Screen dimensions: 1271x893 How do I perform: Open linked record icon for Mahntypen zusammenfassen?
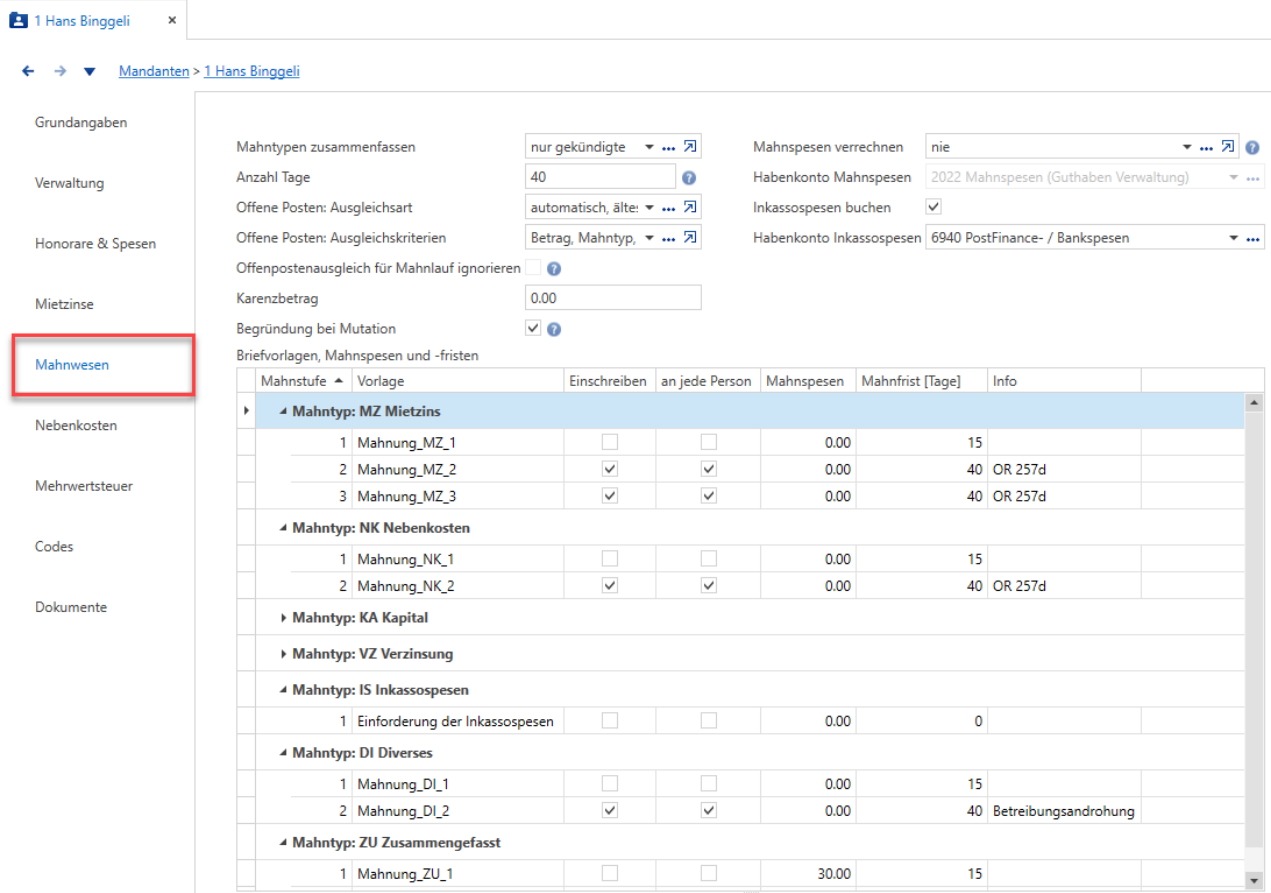click(x=690, y=147)
